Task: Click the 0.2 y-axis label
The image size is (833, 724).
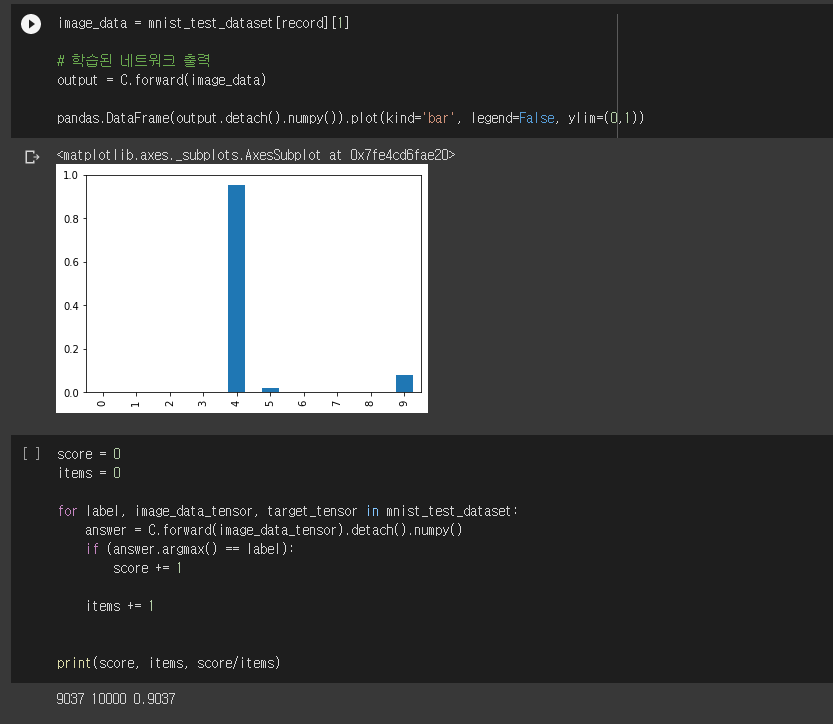Action: pyautogui.click(x=71, y=350)
